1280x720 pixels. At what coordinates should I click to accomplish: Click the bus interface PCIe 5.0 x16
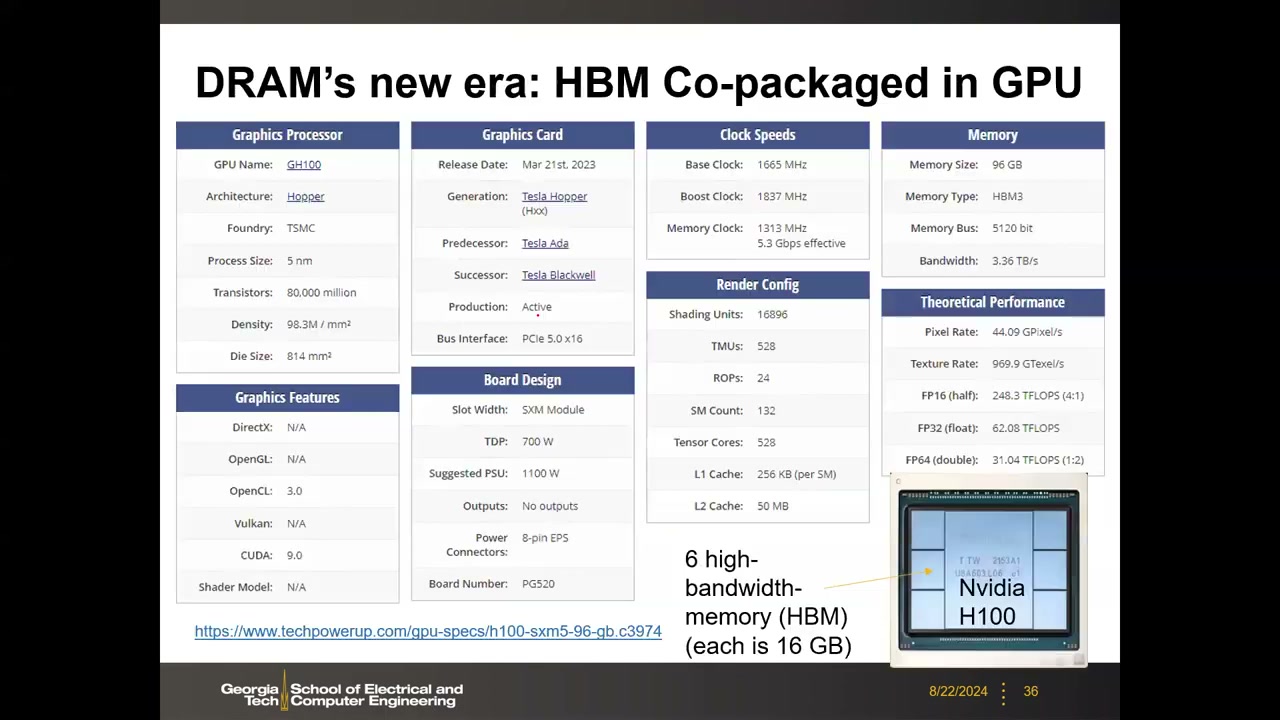coord(552,338)
